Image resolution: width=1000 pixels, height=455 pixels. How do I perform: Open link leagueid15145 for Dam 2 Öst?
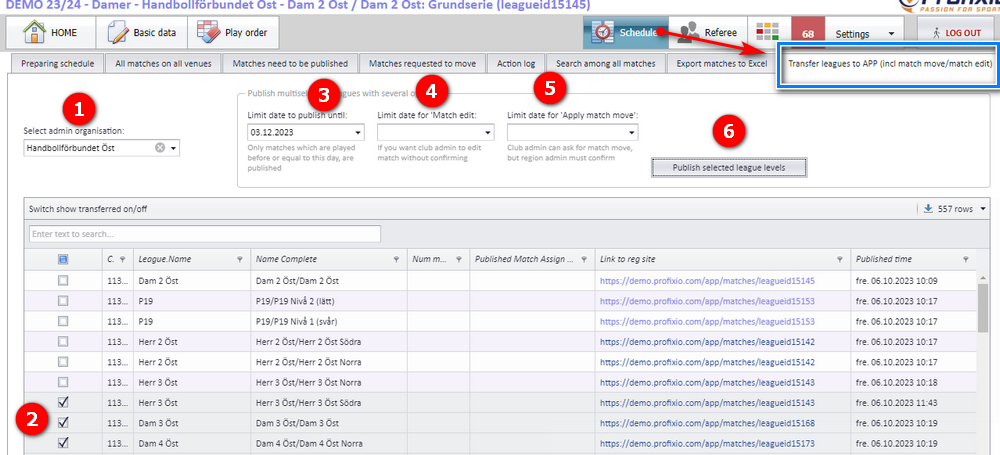point(707,280)
